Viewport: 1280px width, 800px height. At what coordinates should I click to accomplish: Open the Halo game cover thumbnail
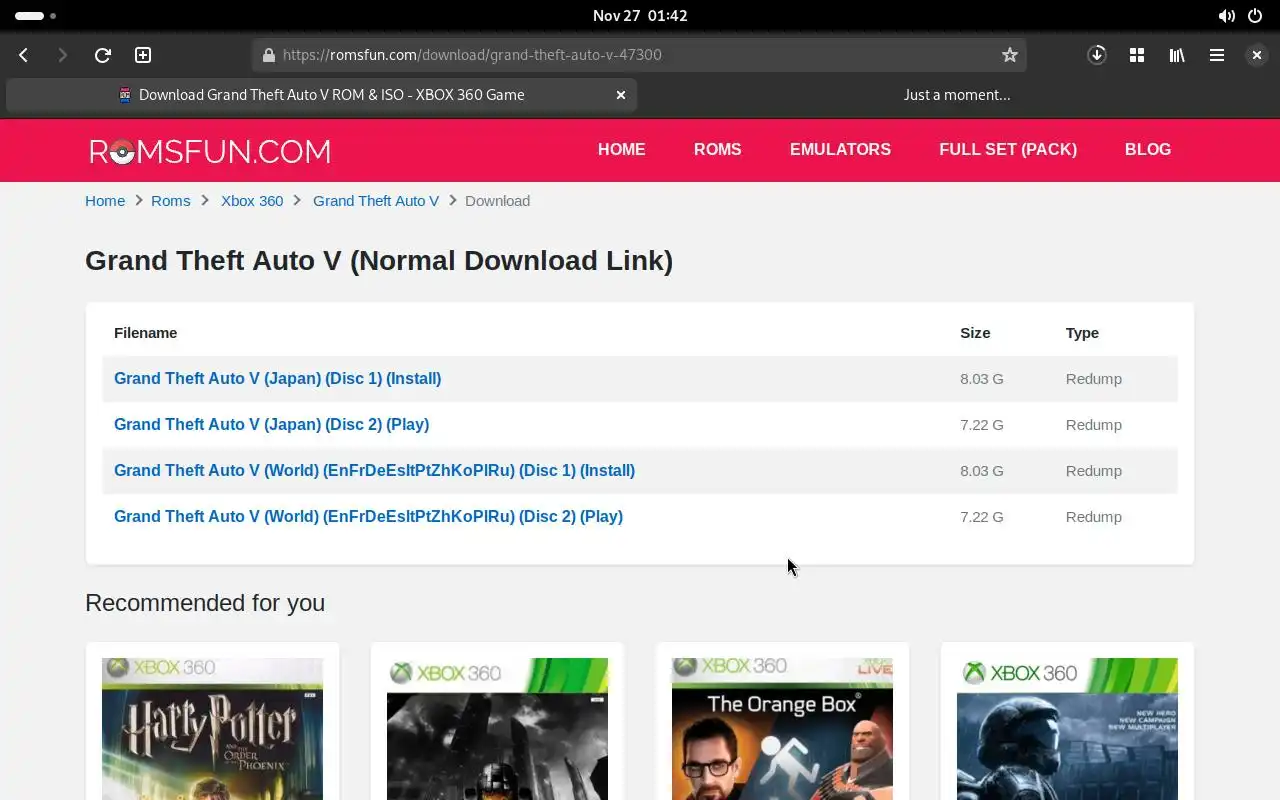click(x=1067, y=729)
